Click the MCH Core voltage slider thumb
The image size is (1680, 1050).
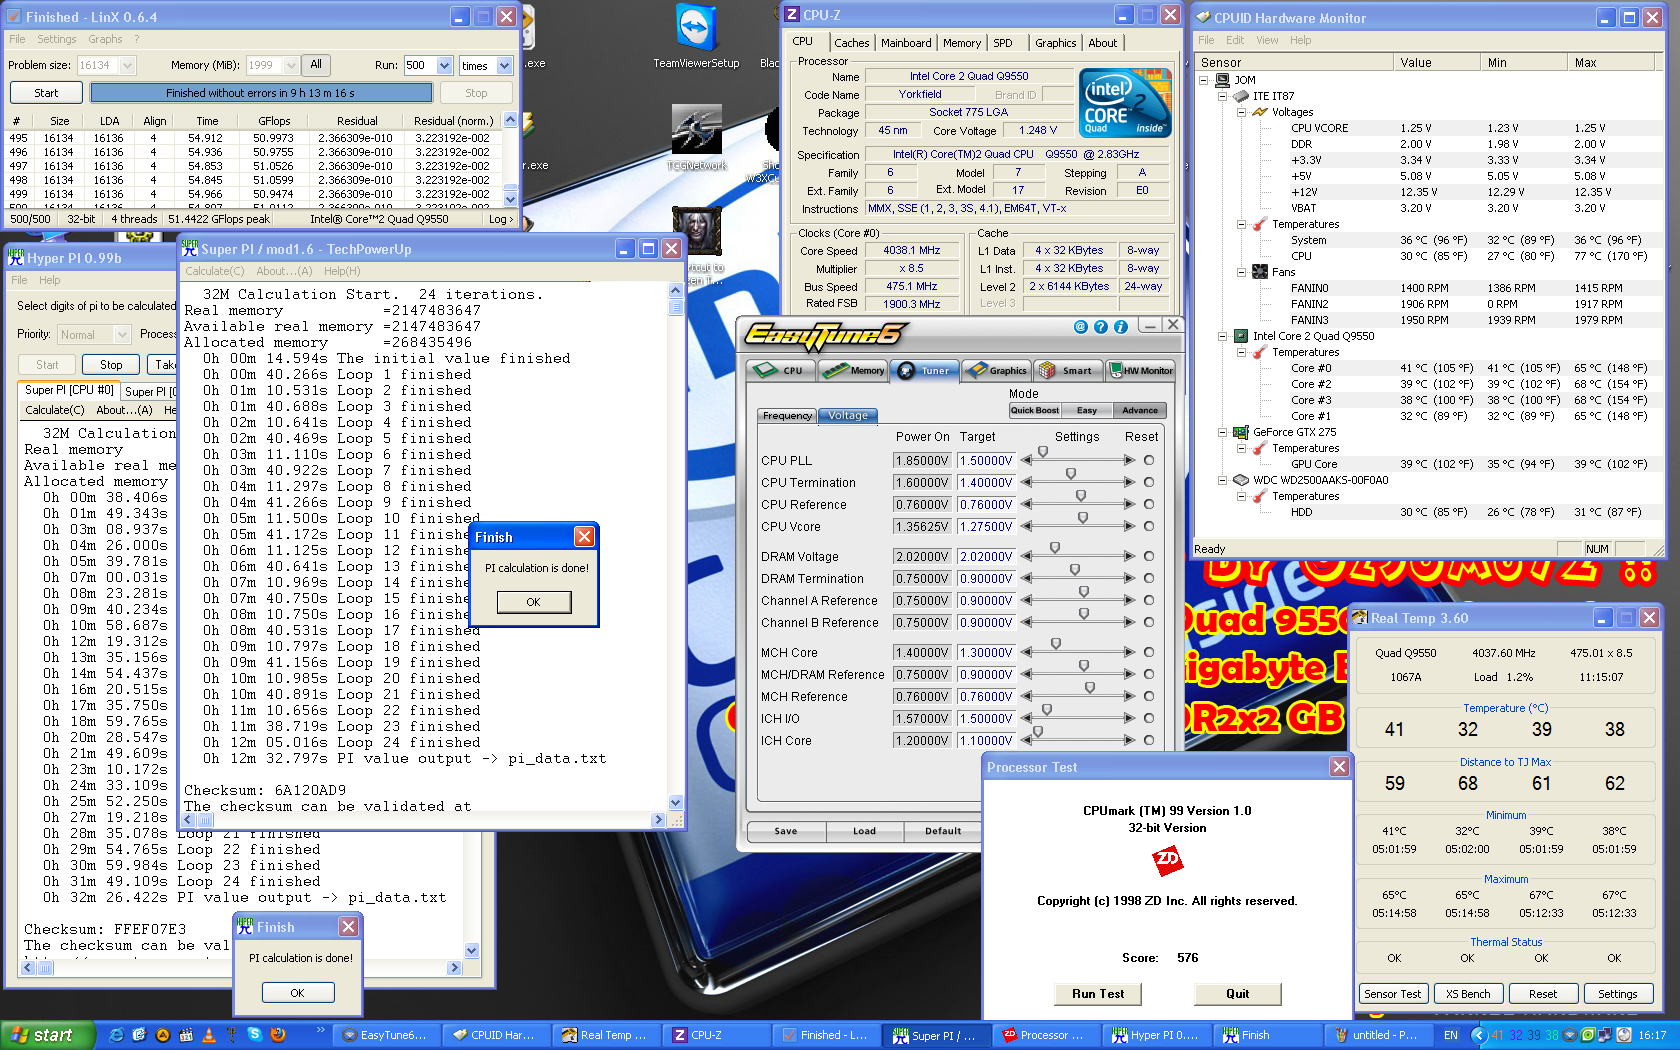(1056, 644)
